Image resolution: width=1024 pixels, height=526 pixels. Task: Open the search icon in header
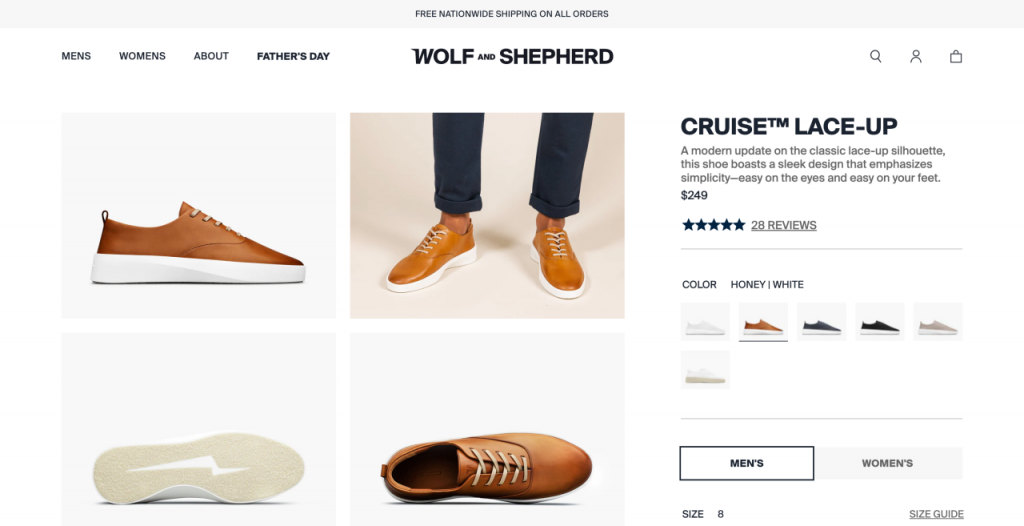876,56
